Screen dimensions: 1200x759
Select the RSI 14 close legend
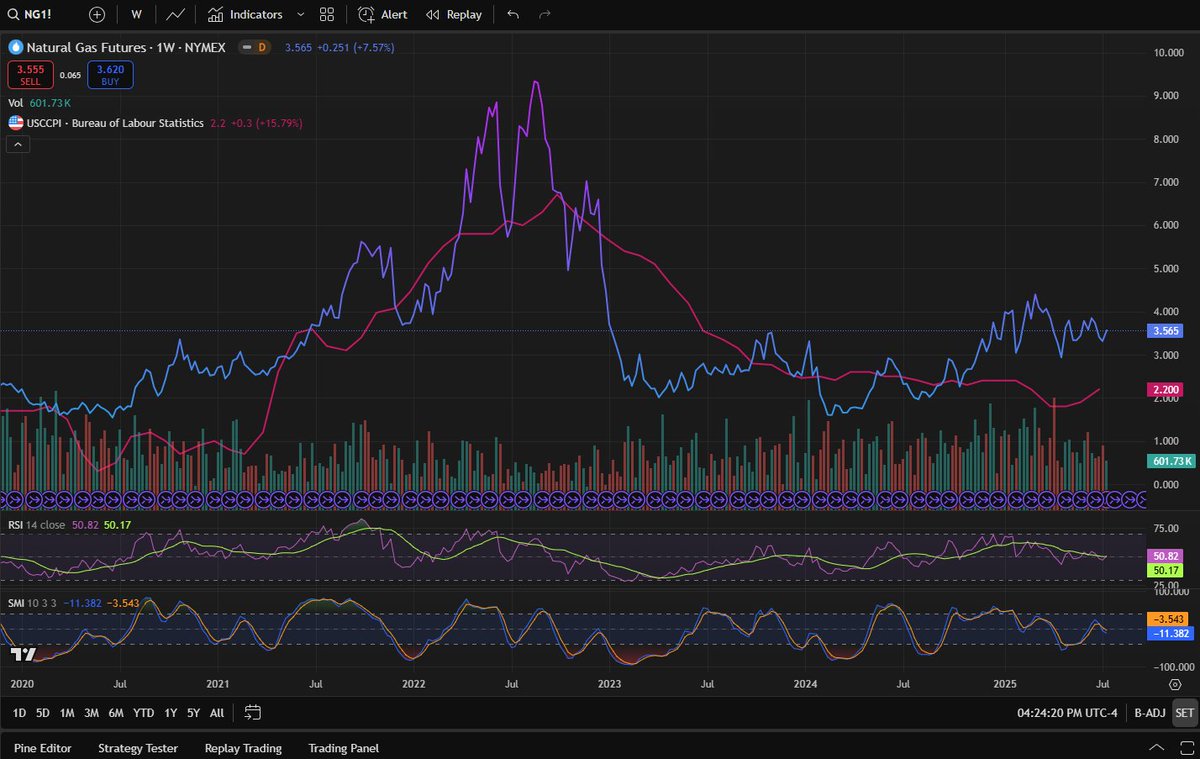tap(37, 525)
